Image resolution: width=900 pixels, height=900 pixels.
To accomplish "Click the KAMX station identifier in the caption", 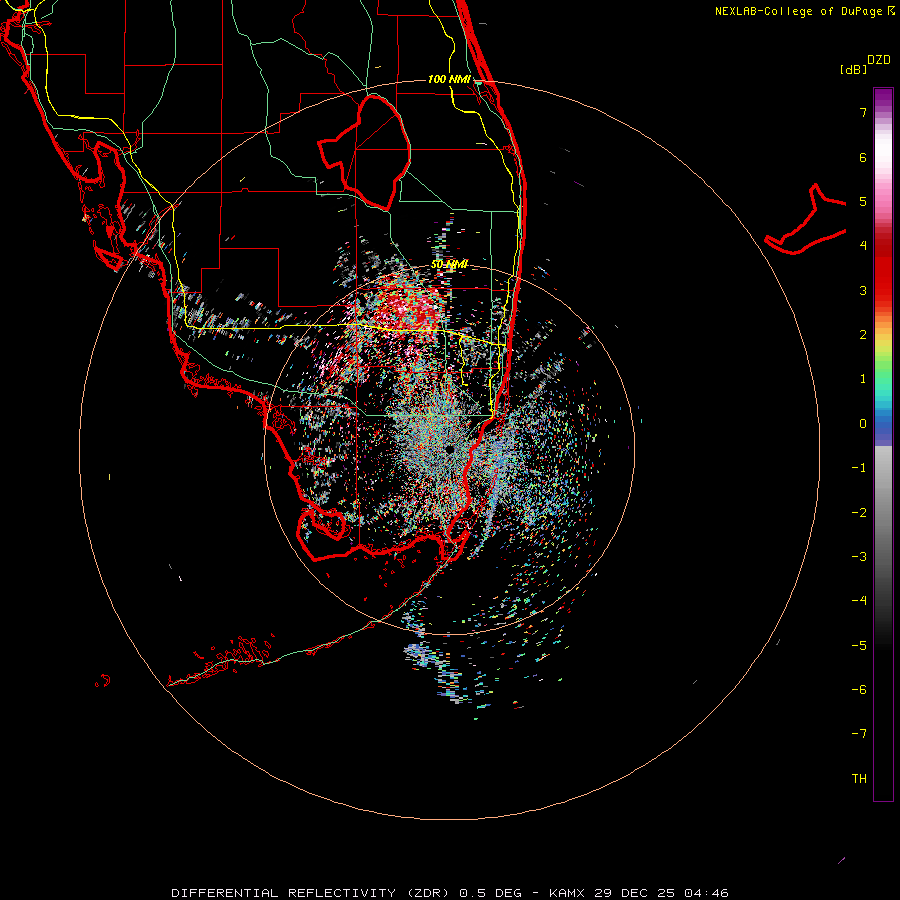I will [x=566, y=893].
